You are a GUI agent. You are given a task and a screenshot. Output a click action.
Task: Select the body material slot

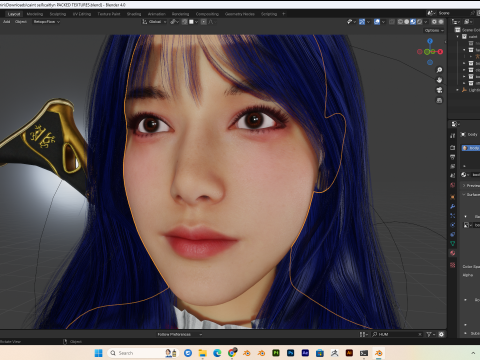tap(471, 148)
